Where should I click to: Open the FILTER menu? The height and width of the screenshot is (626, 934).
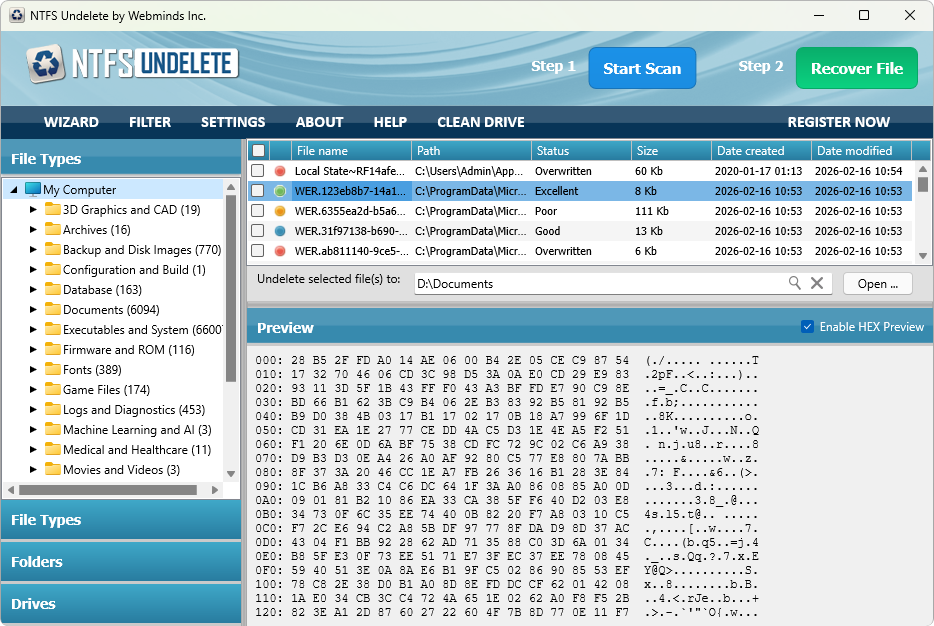[150, 122]
